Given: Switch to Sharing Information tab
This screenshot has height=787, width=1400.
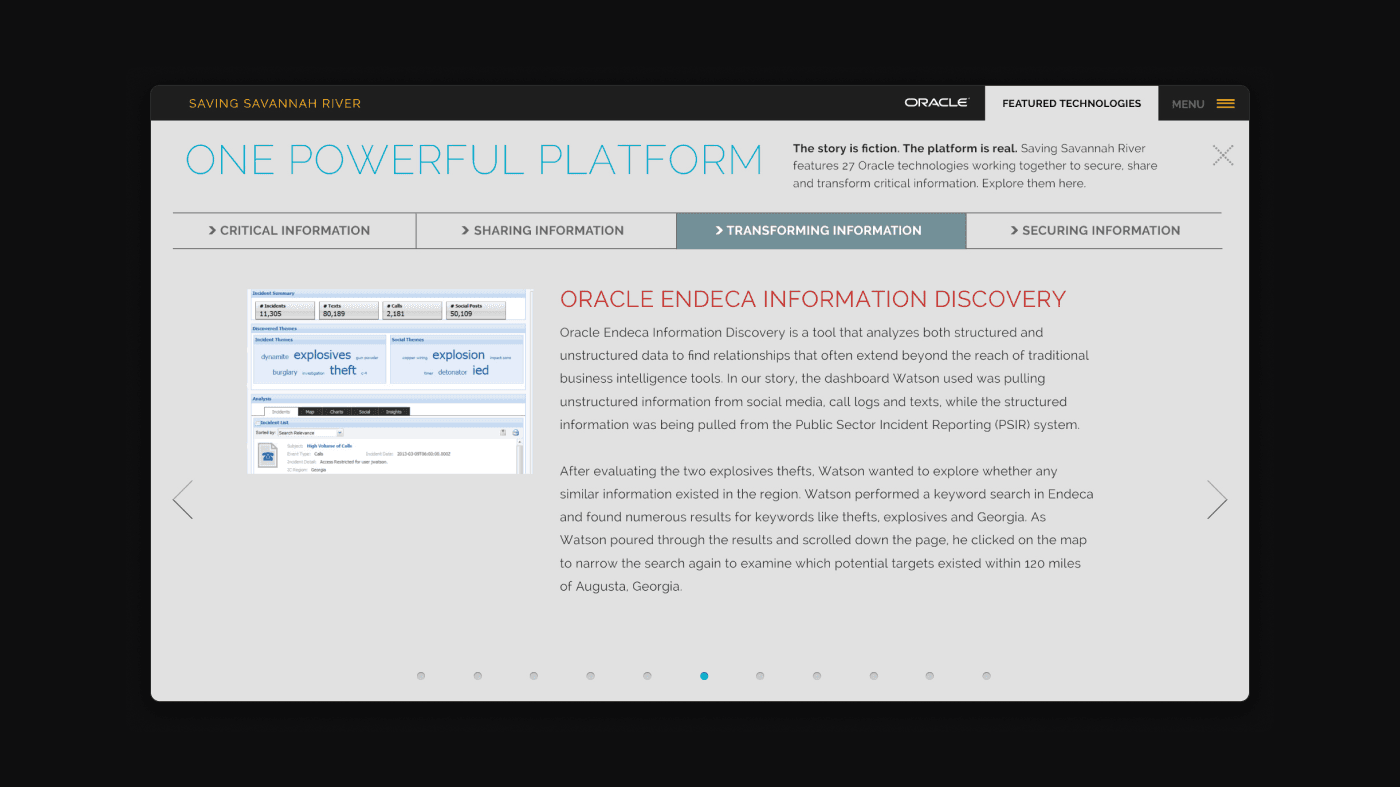Looking at the screenshot, I should pos(546,230).
